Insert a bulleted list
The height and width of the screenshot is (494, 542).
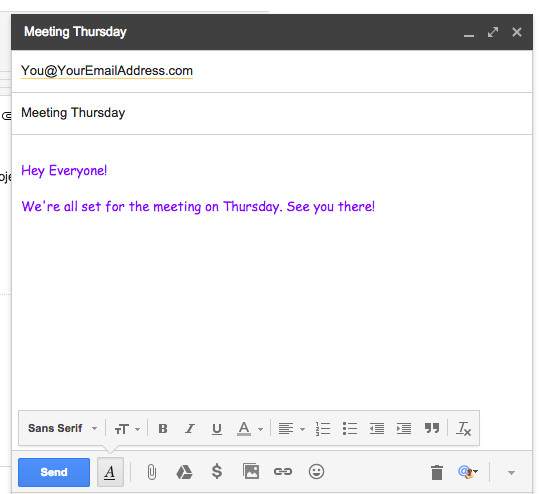pos(350,429)
